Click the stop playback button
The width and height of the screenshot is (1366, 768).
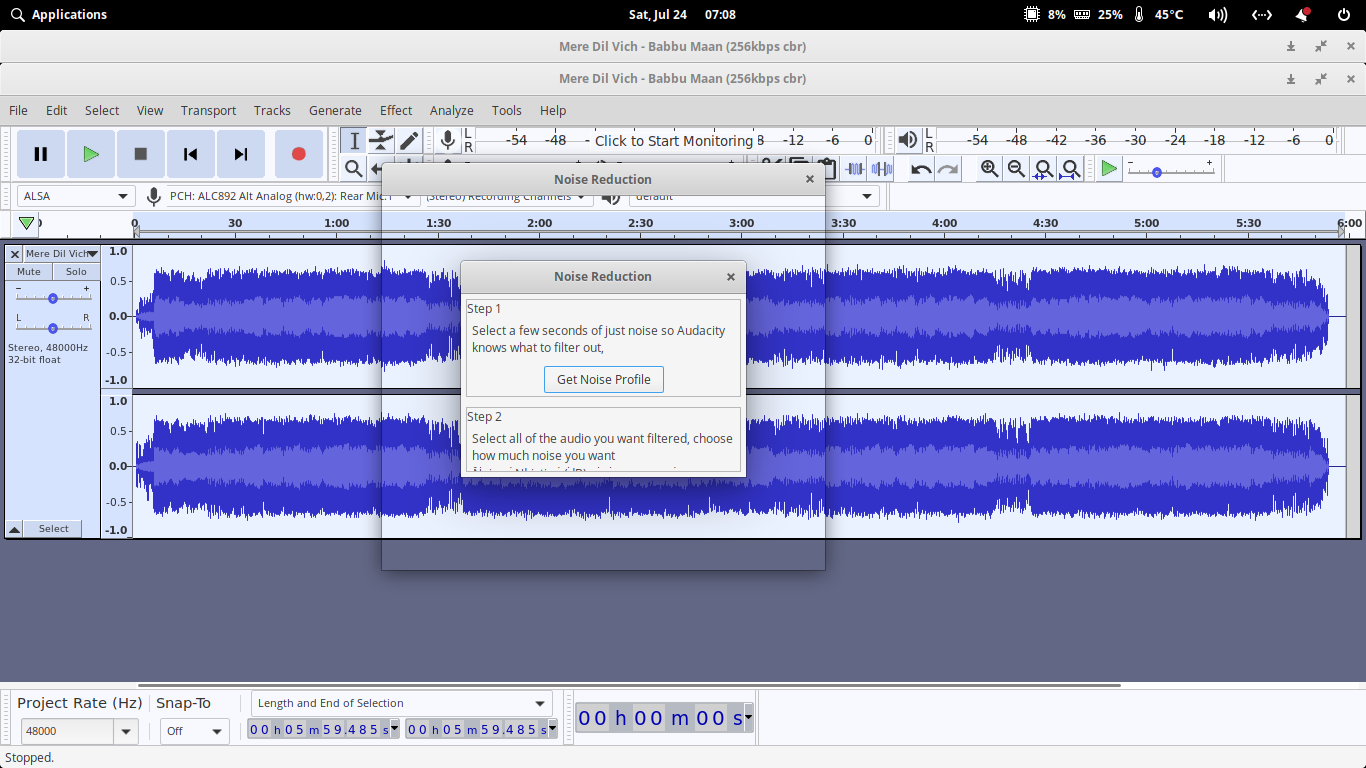click(140, 154)
